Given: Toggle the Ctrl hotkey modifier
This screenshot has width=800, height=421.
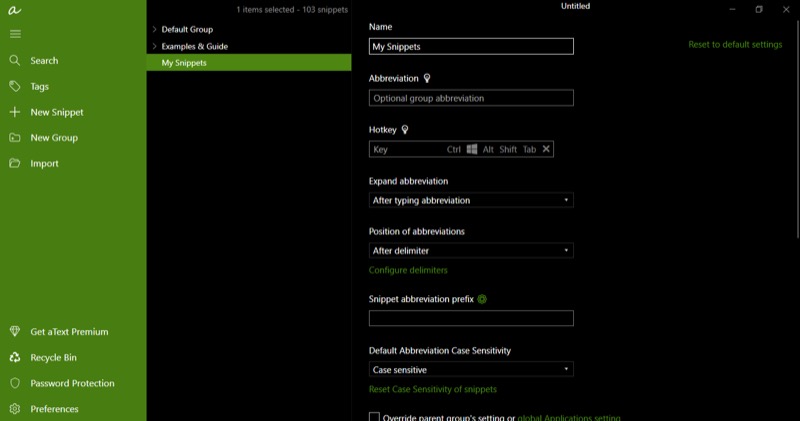Looking at the screenshot, I should pos(454,150).
